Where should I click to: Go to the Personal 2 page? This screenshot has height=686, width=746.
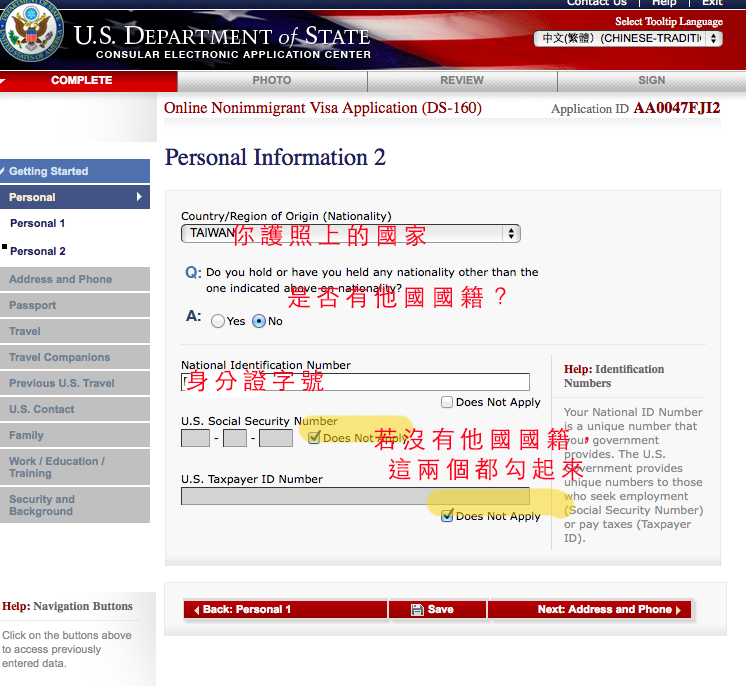click(x=38, y=251)
